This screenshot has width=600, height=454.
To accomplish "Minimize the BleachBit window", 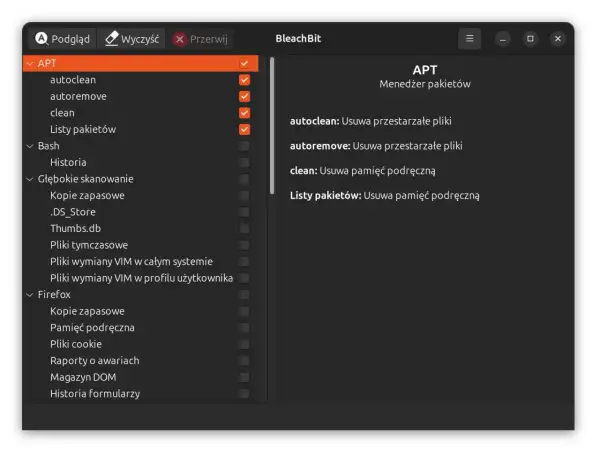I will pos(503,39).
